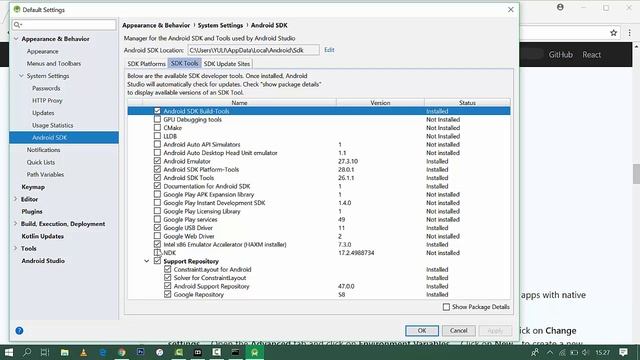Click the browser page vertical scrollbar thumb

pos(636,174)
